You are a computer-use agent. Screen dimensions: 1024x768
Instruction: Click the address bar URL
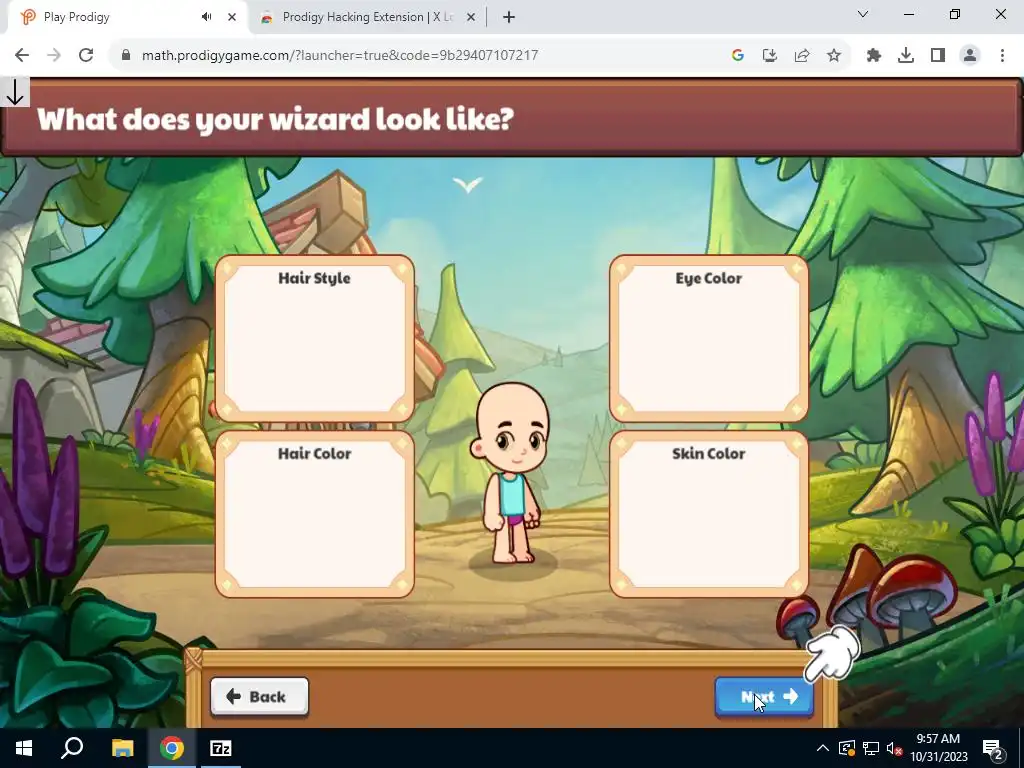340,55
